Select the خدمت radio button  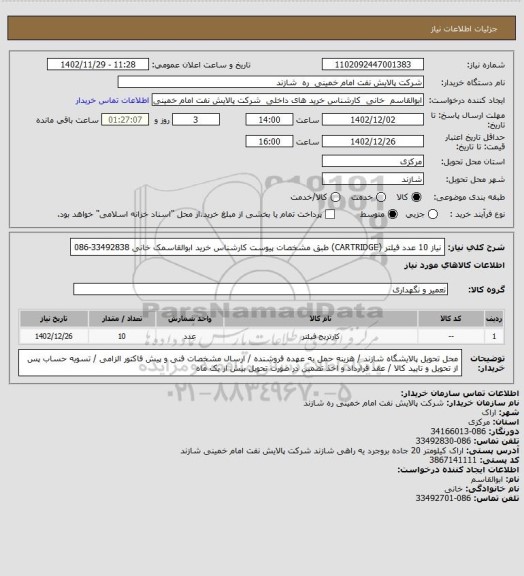point(381,197)
